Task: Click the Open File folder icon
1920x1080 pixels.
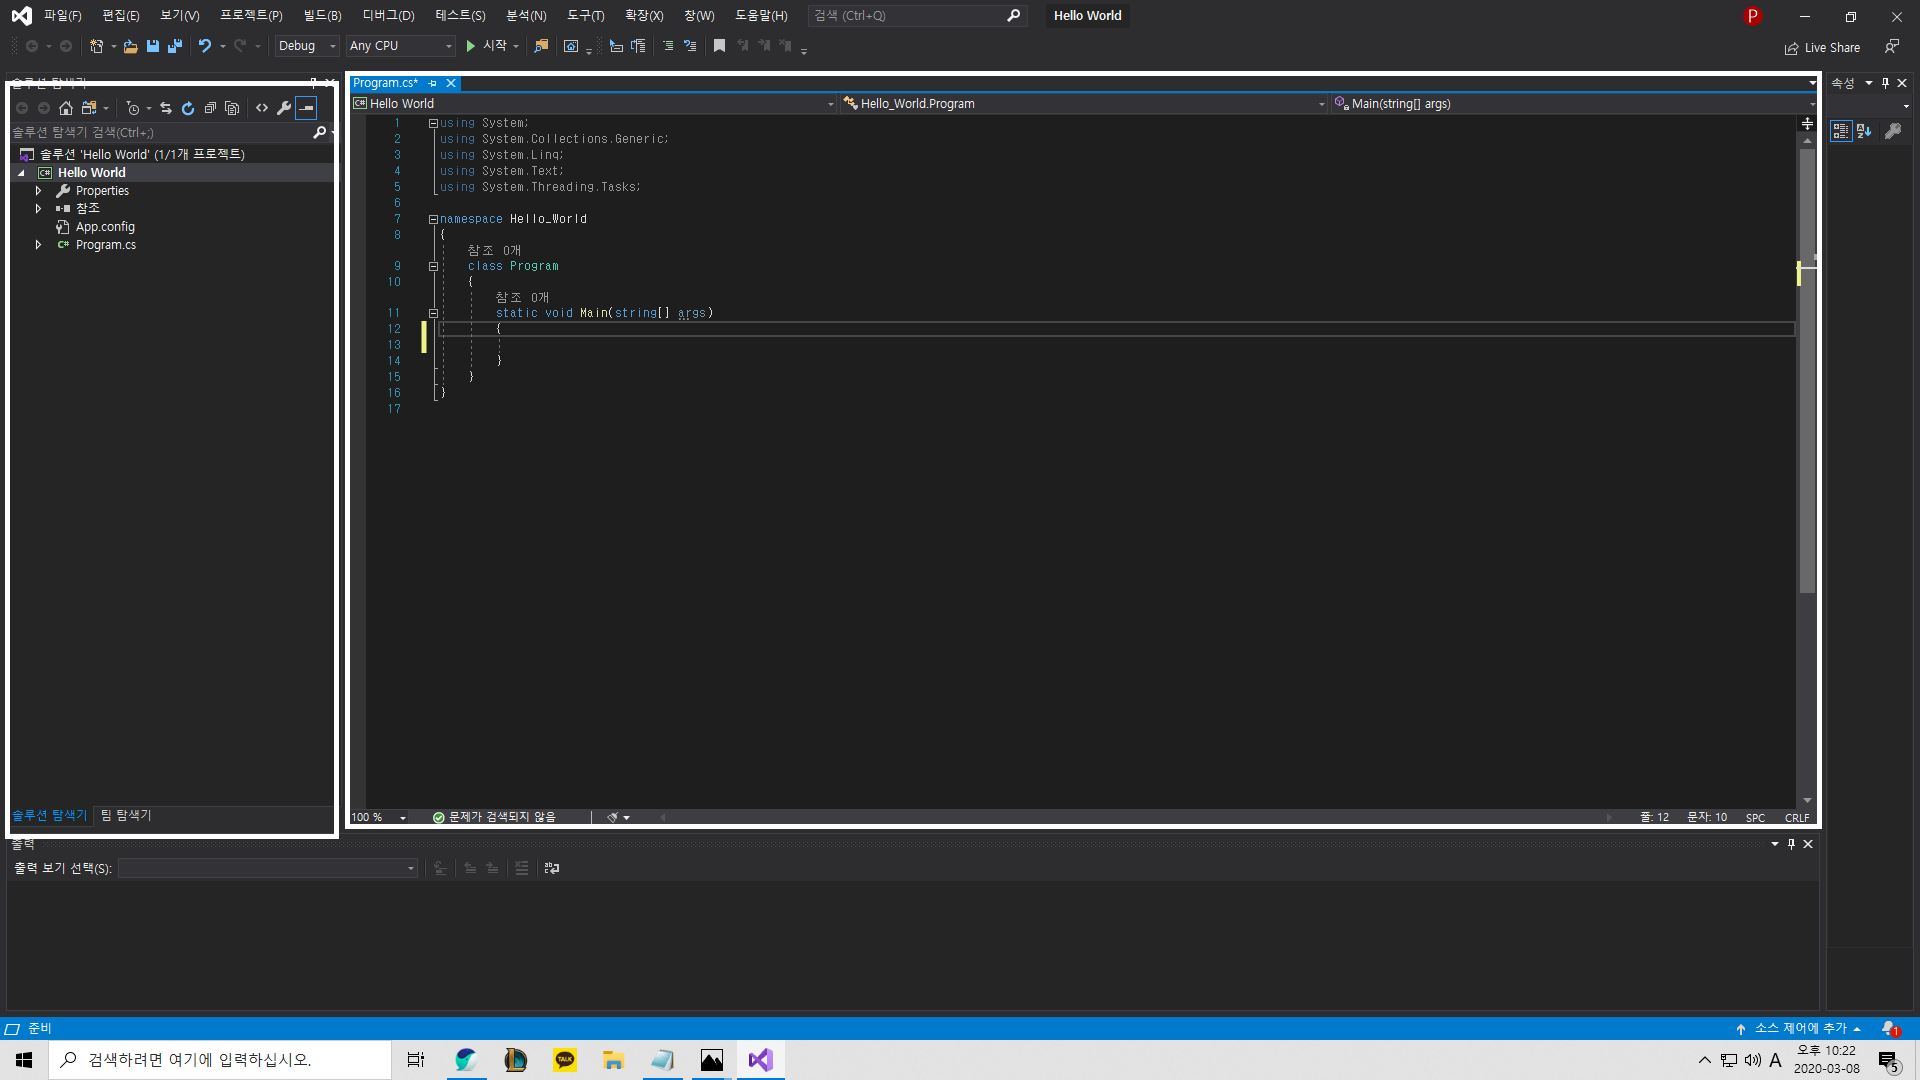Action: point(130,46)
